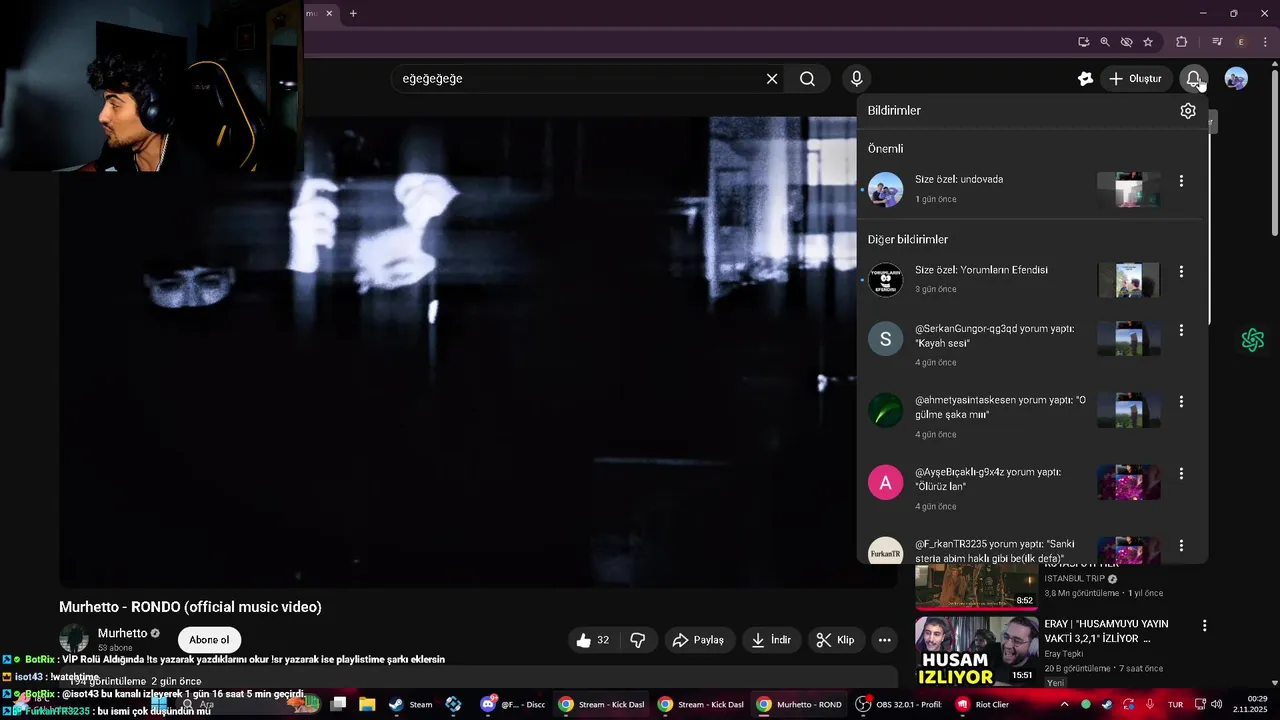
Task: Click the Oluştur create button
Action: (x=1136, y=79)
